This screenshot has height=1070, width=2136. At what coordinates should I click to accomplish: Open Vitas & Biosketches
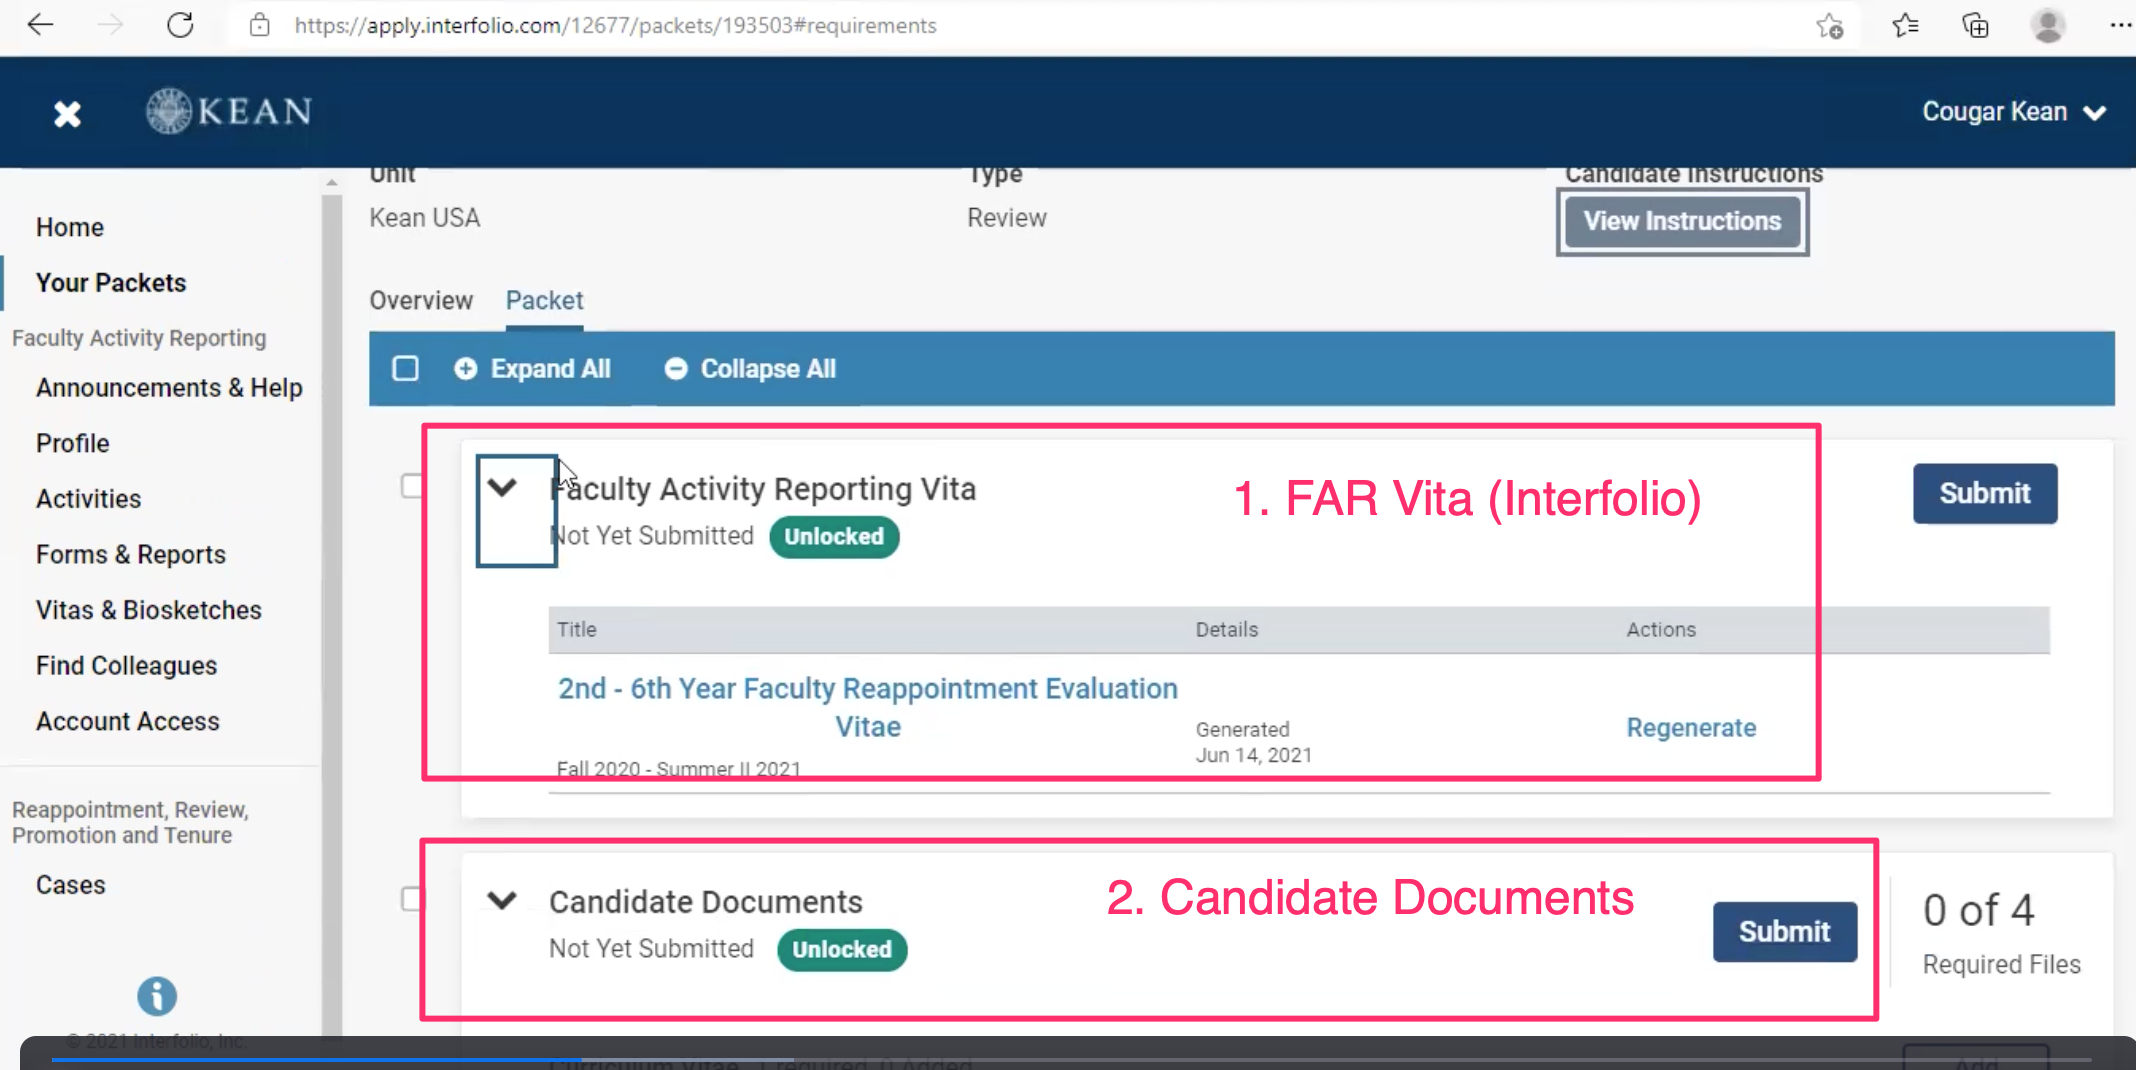click(149, 610)
